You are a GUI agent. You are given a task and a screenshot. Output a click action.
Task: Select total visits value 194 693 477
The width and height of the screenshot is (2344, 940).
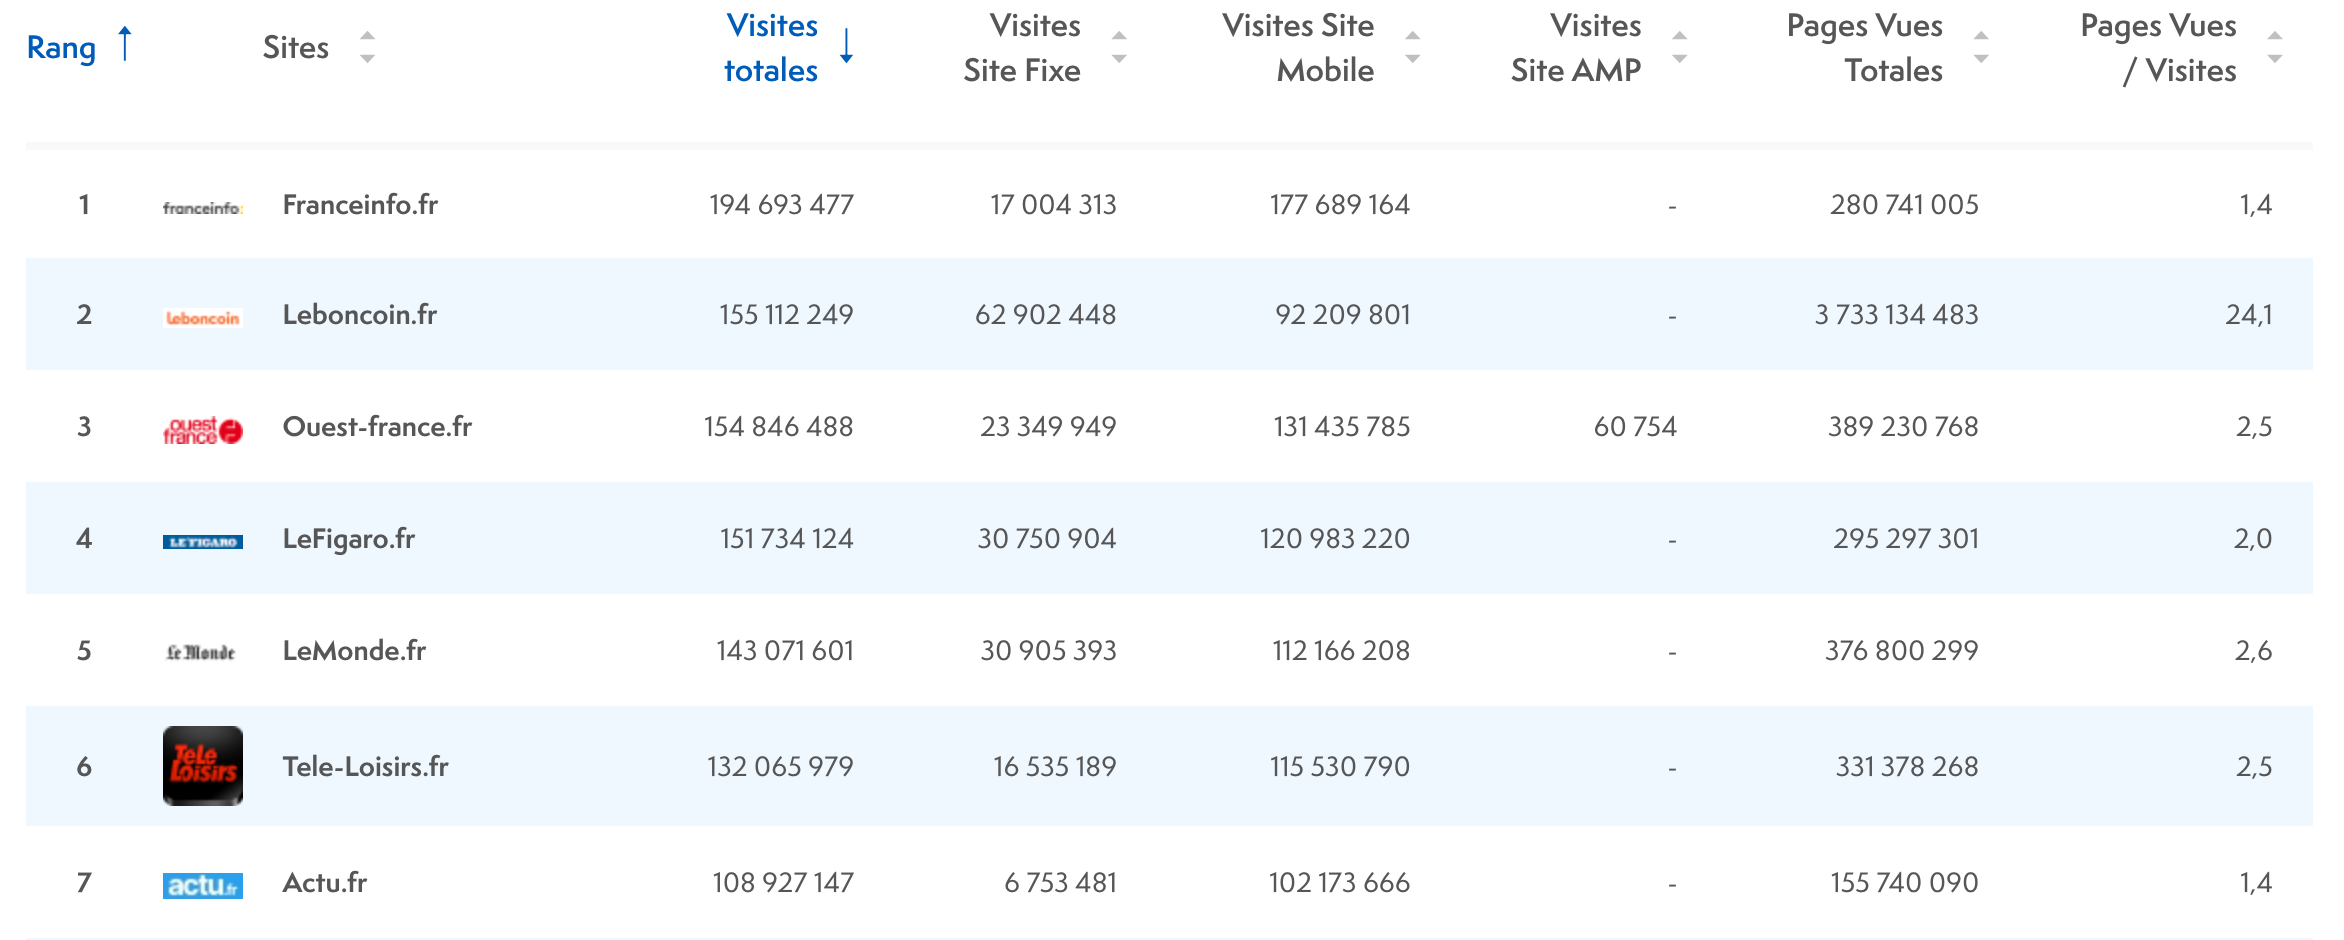[781, 205]
